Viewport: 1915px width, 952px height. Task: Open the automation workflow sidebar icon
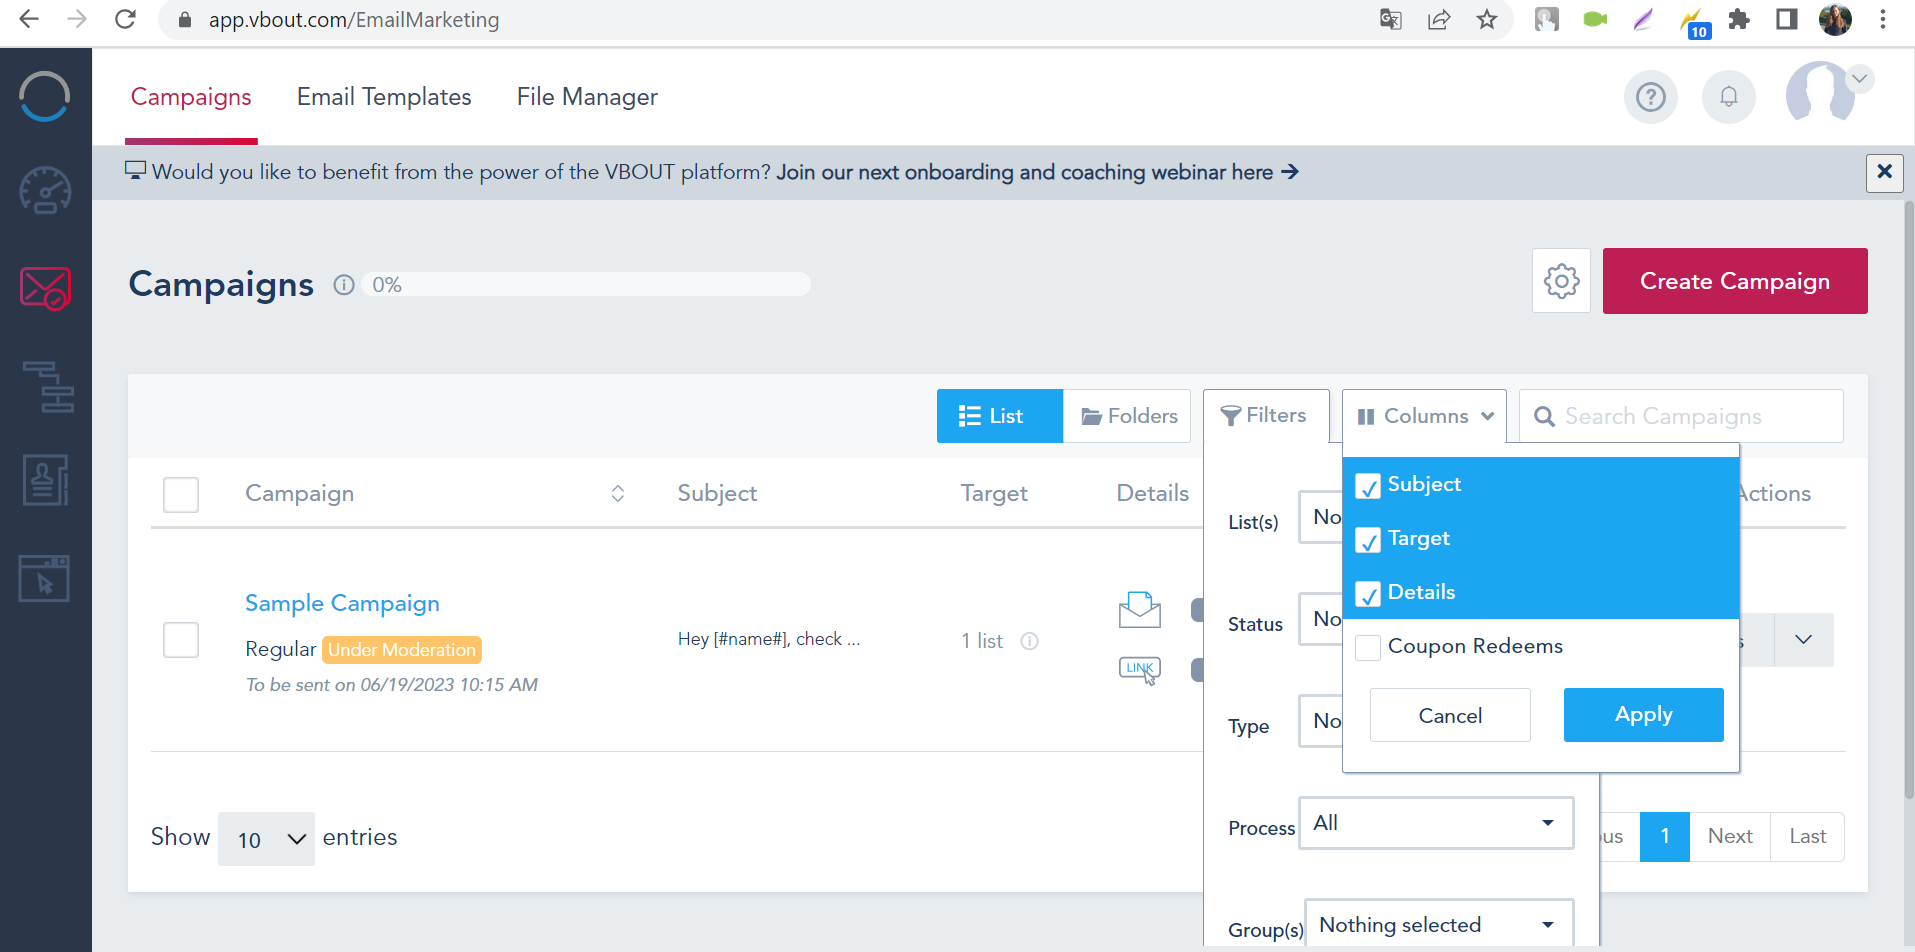(48, 386)
